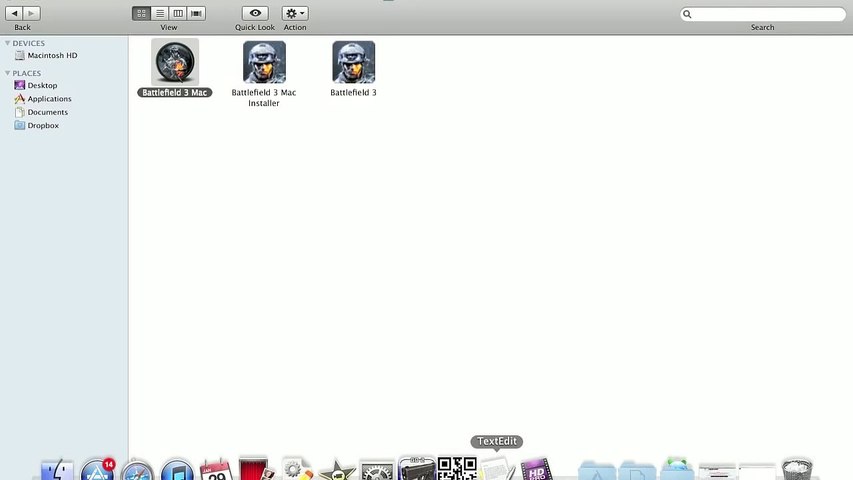This screenshot has width=853, height=480.
Task: Click the "Battlefield 3" file name label
Action: (354, 93)
